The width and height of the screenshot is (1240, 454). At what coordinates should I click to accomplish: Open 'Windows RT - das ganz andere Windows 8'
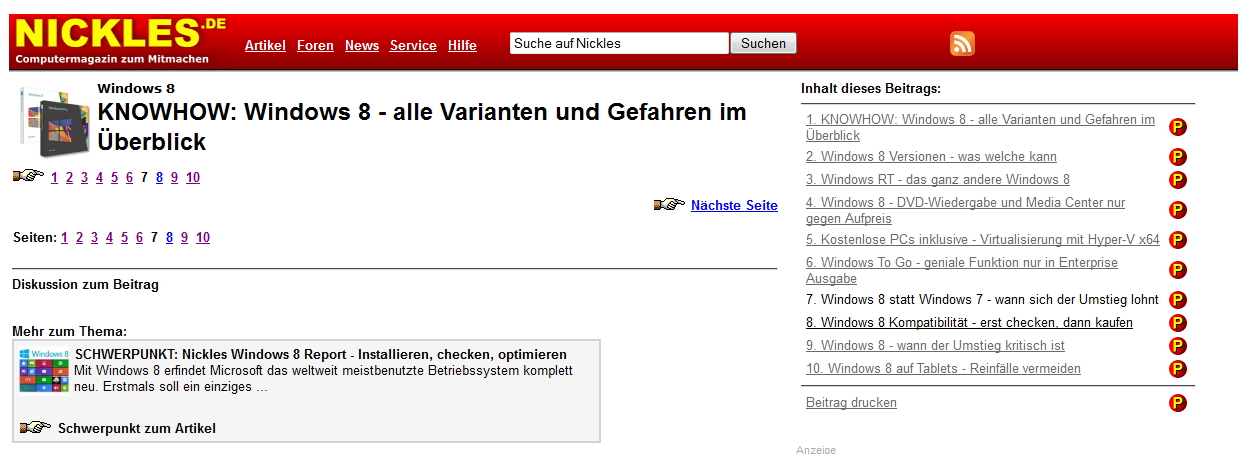pyautogui.click(x=938, y=179)
